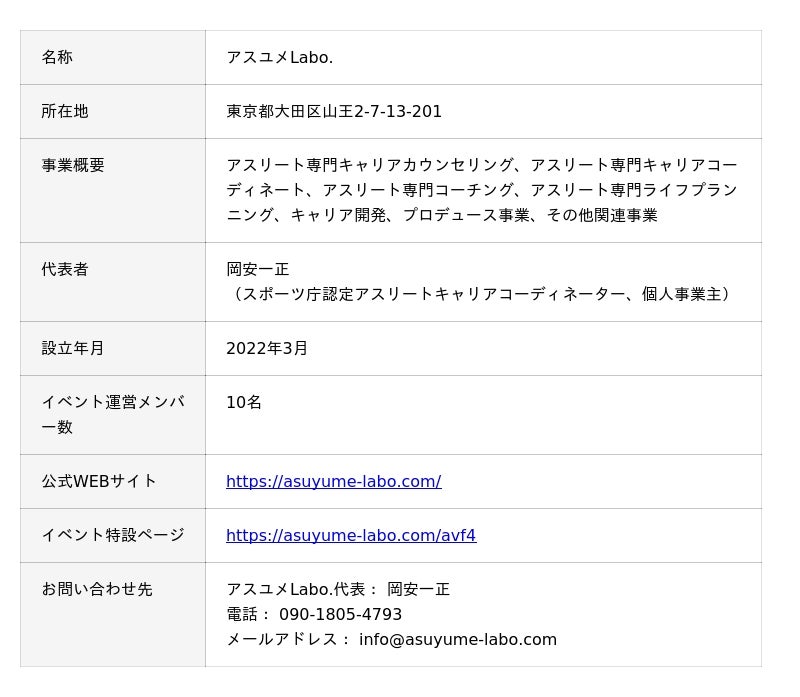Click the phone number 090-1805-4793
The image size is (800, 697).
click(340, 614)
